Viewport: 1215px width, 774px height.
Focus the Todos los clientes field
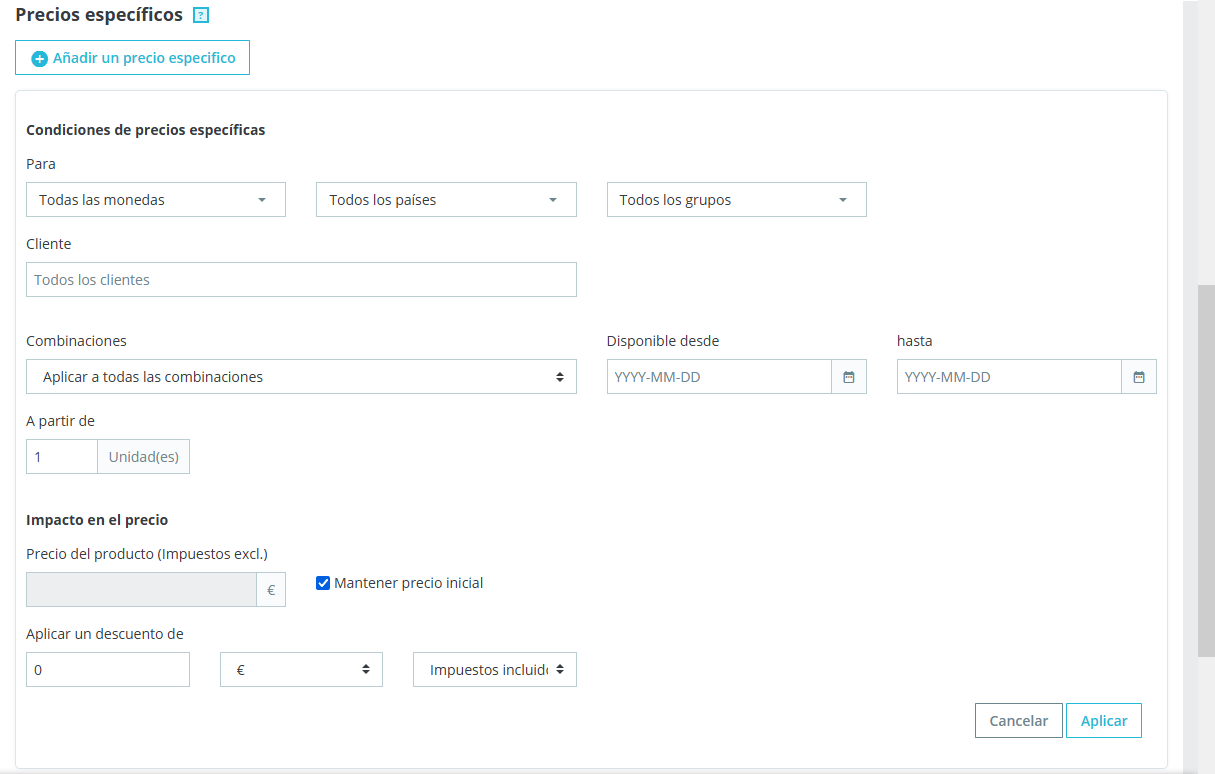click(x=301, y=280)
